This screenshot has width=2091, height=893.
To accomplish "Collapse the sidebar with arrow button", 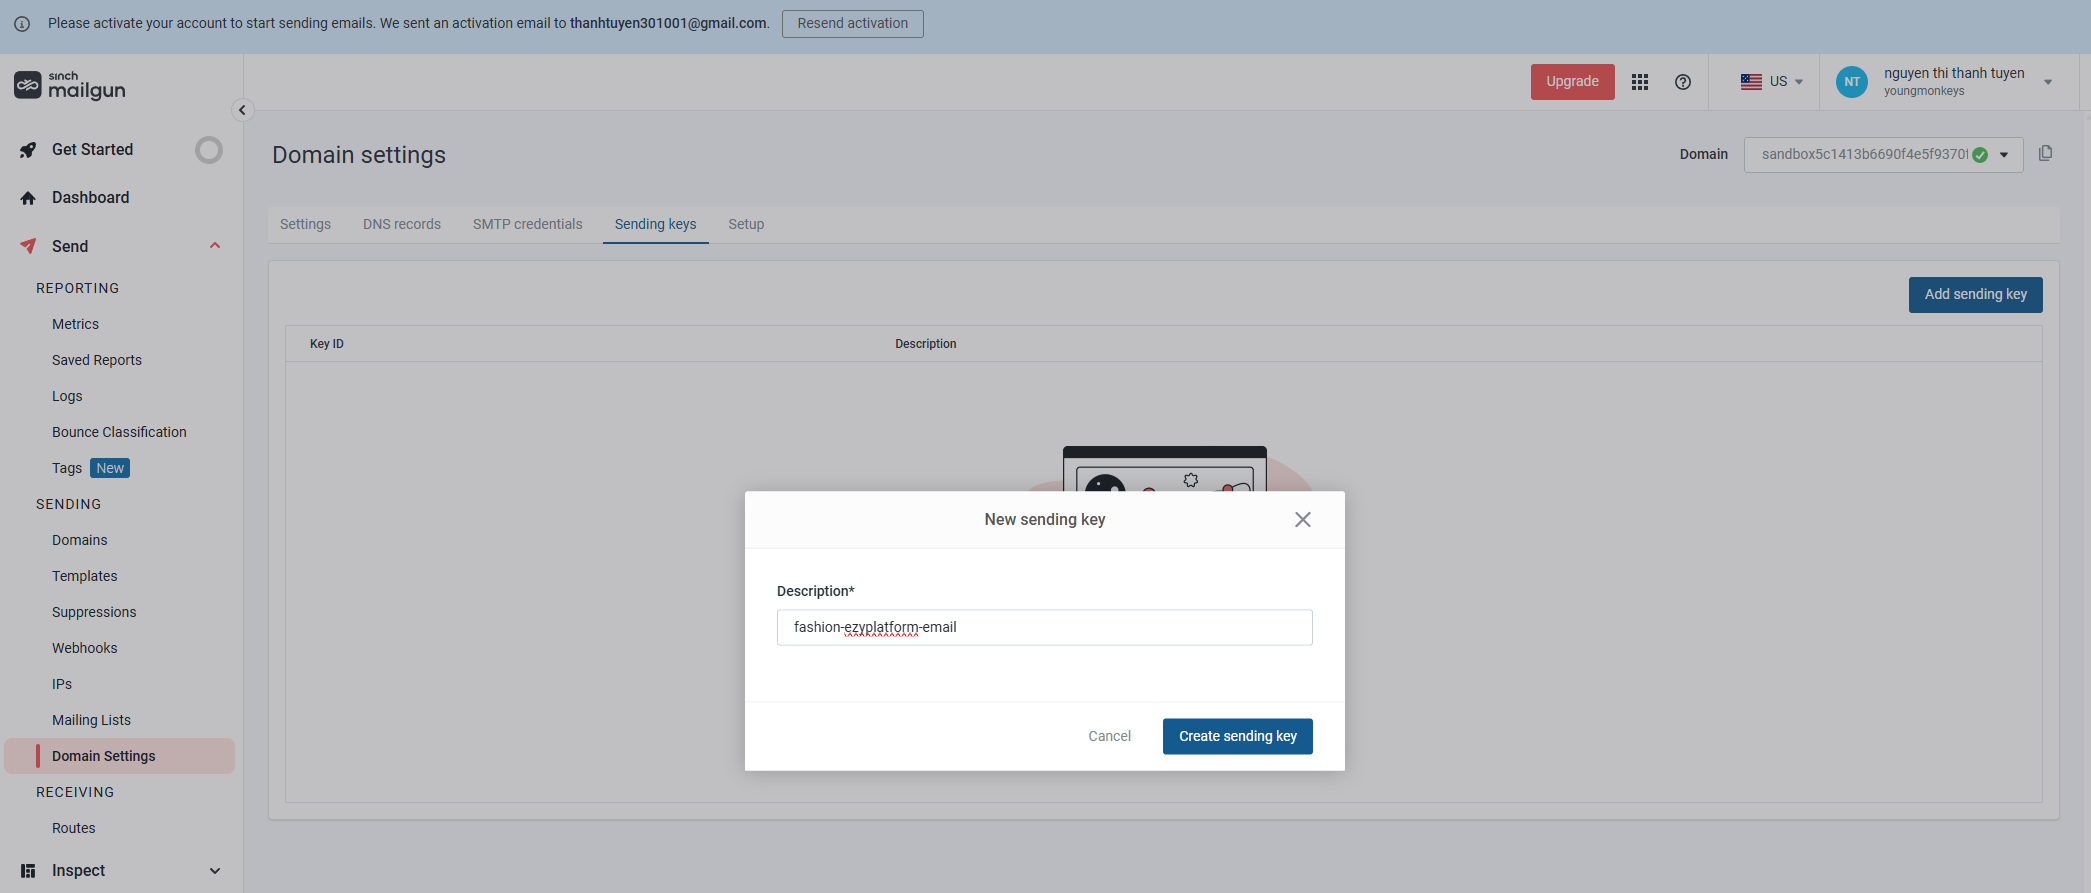I will [242, 110].
